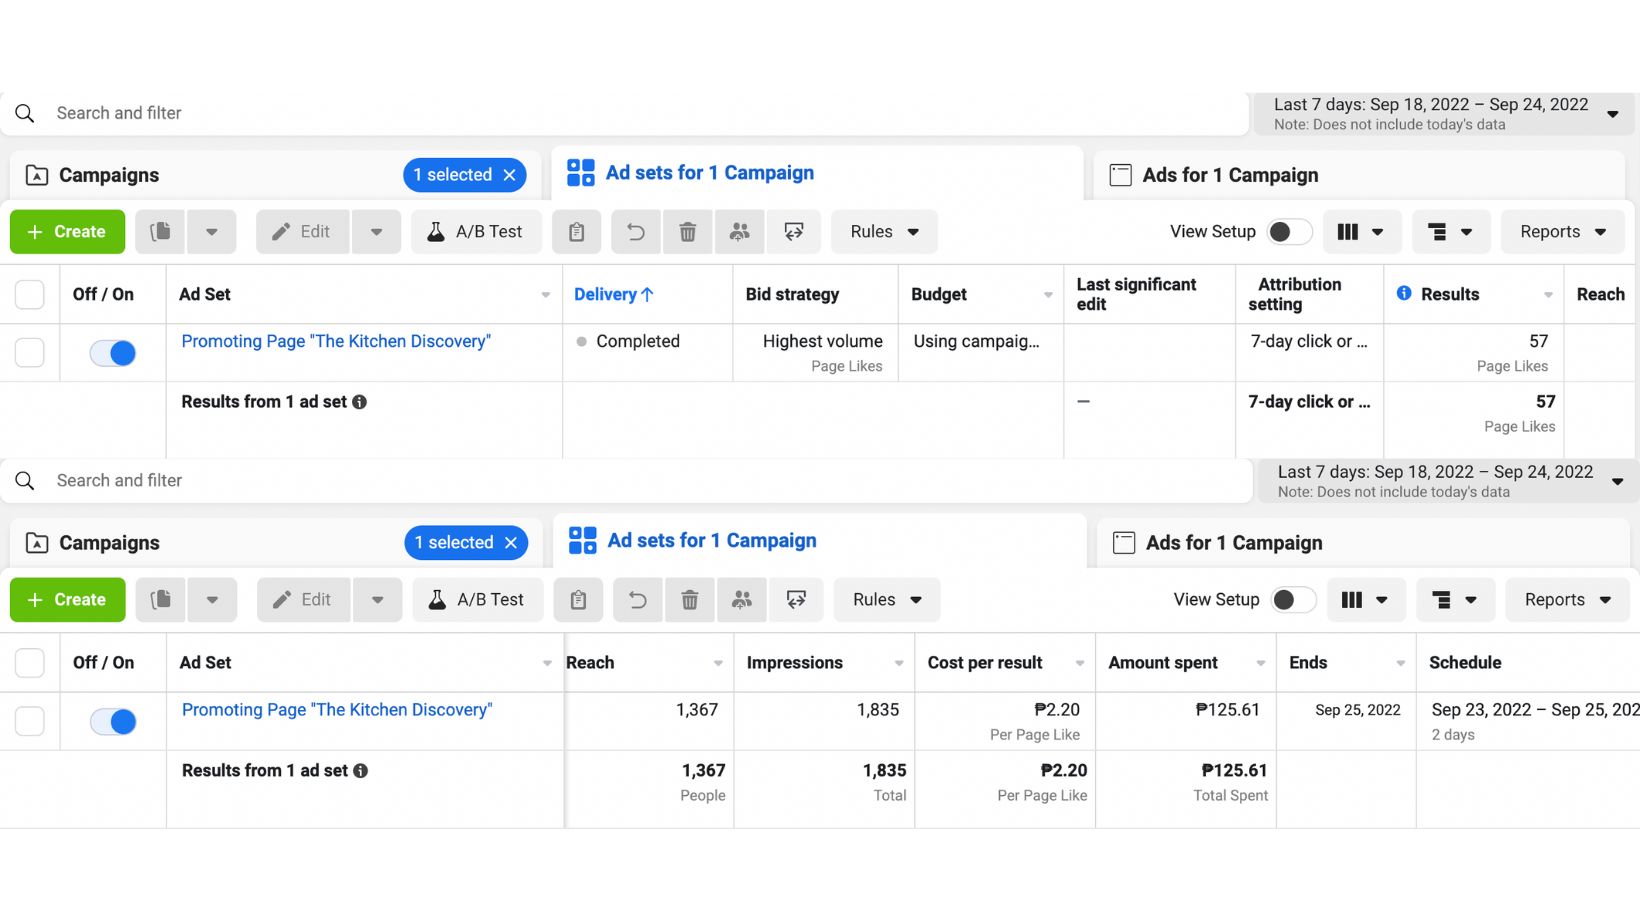Click the clipboard icon in the lower toolbar
Viewport: 1640px width, 924px height.
[578, 600]
